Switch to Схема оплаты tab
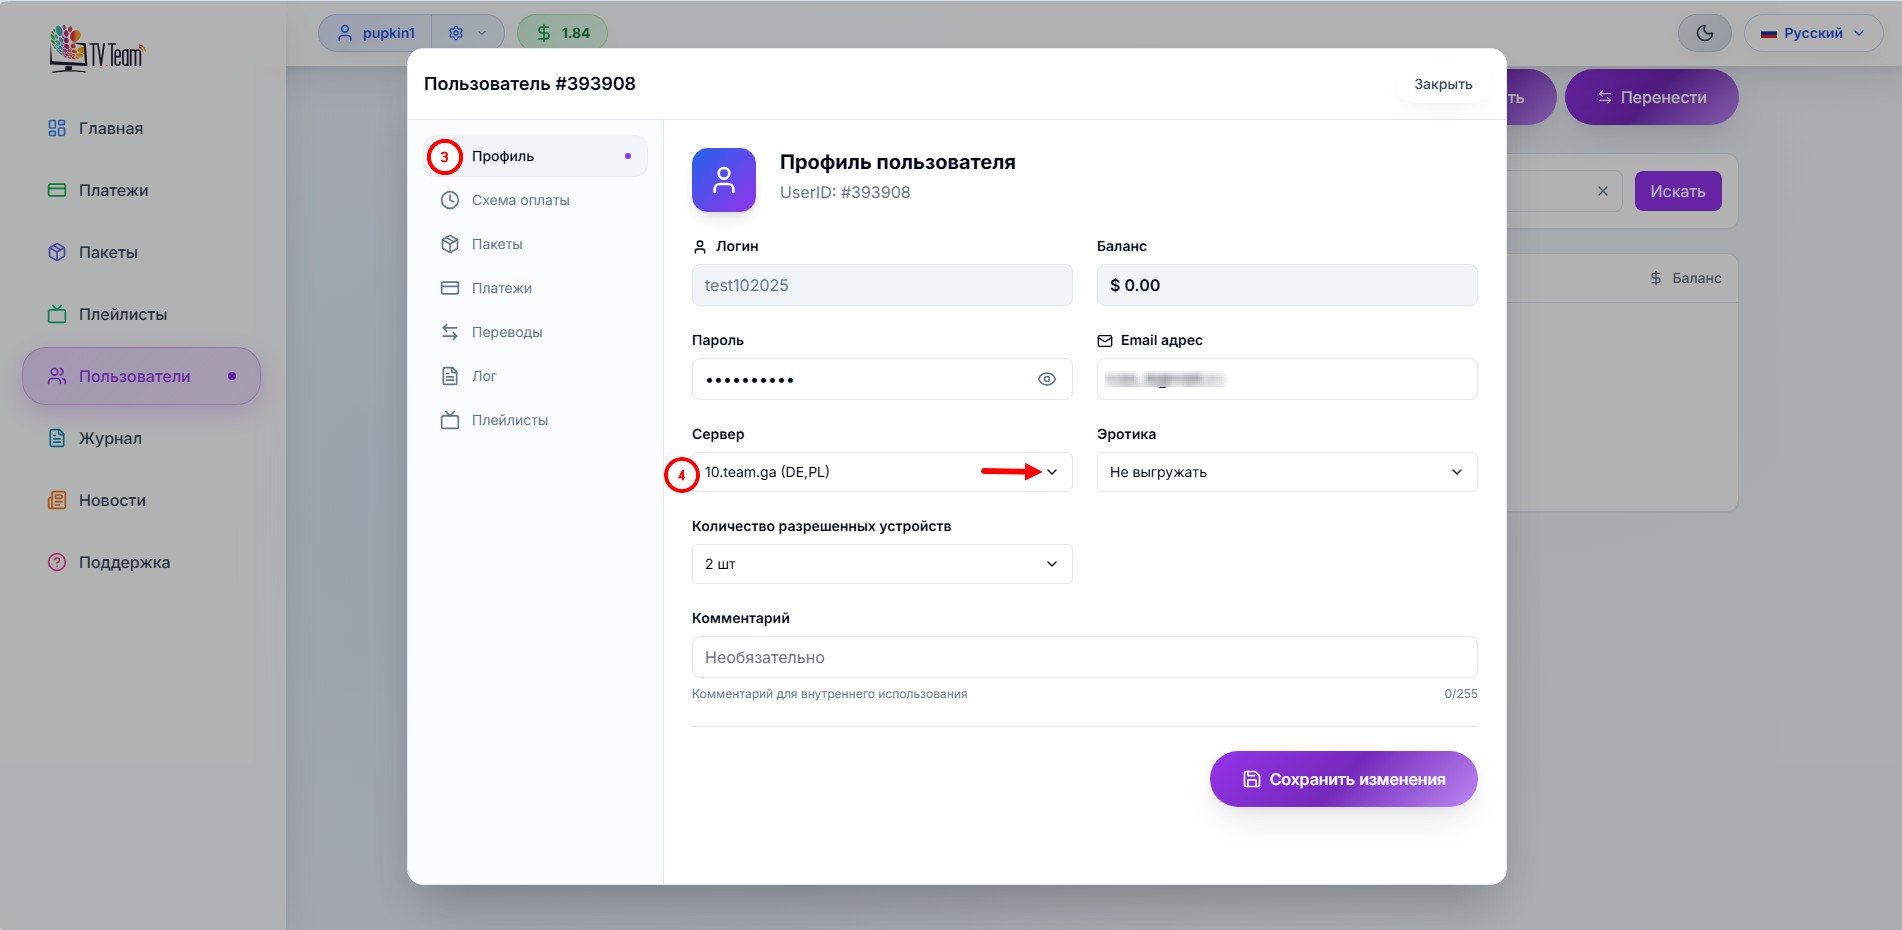This screenshot has width=1902, height=930. (520, 200)
